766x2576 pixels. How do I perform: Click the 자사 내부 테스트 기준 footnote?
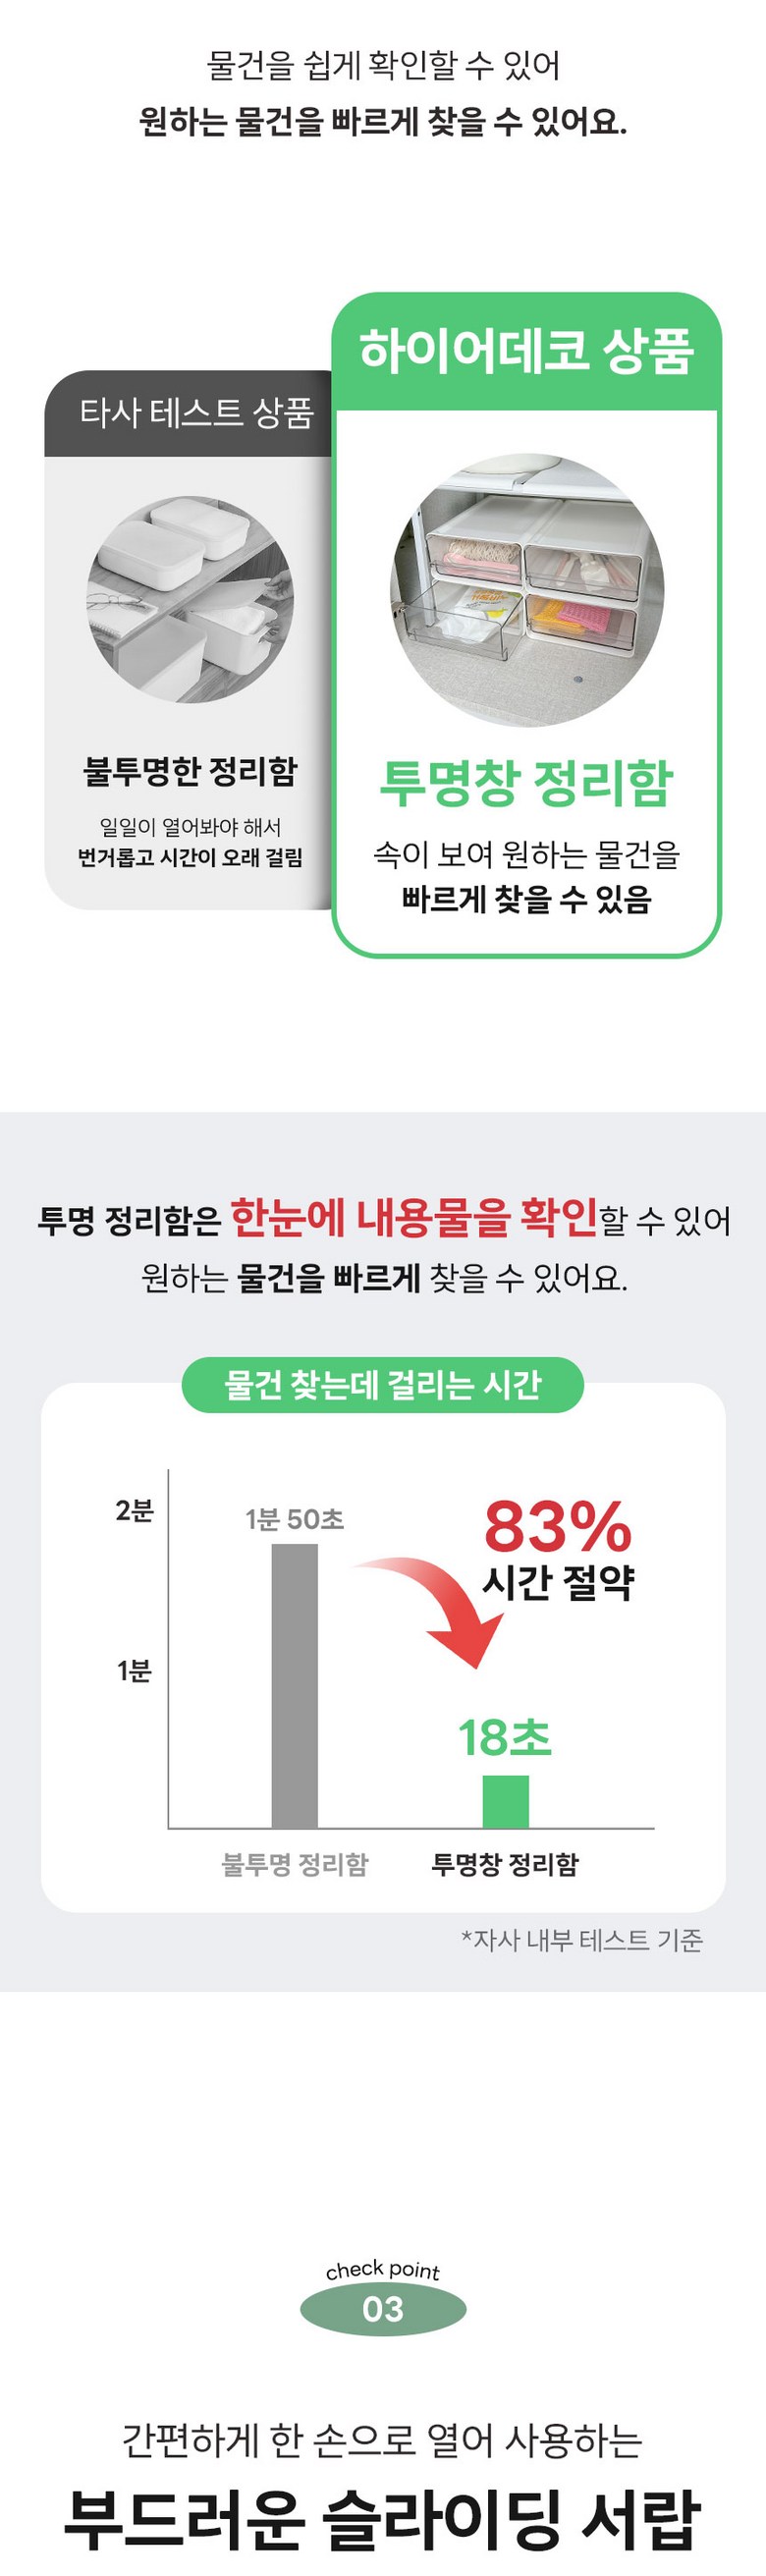582,1940
